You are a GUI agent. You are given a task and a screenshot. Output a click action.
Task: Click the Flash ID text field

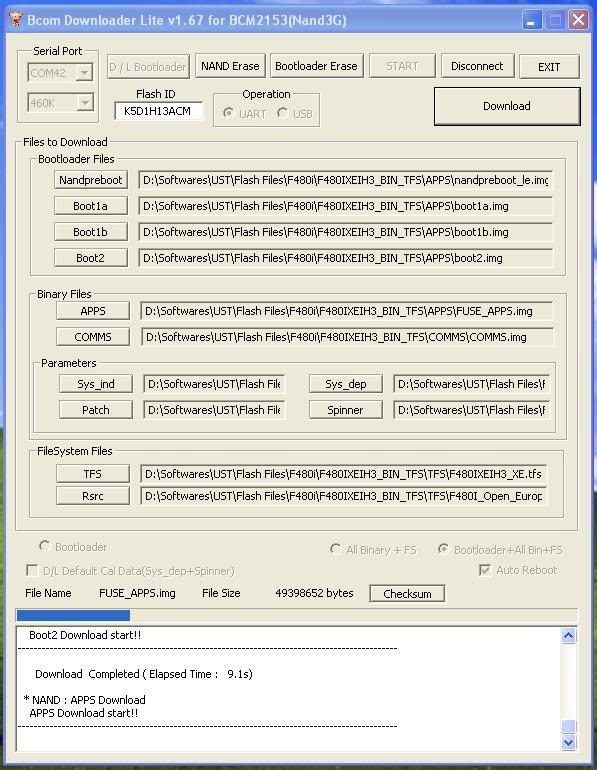click(158, 111)
